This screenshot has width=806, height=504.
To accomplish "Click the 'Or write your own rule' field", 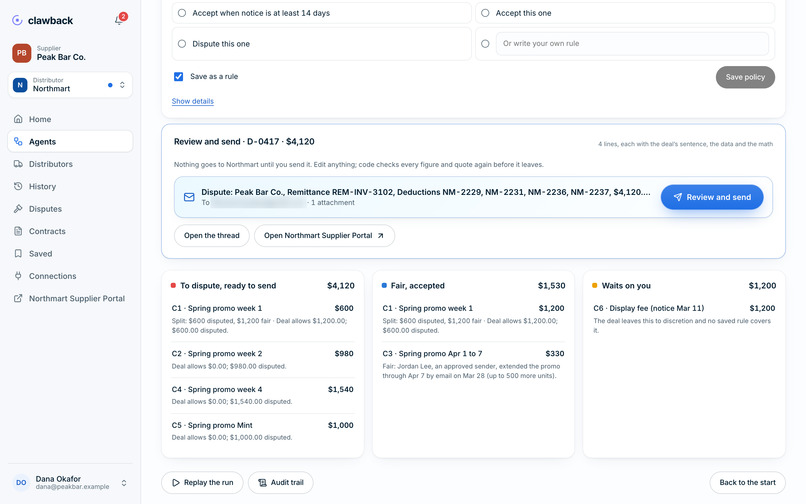I will coord(632,44).
